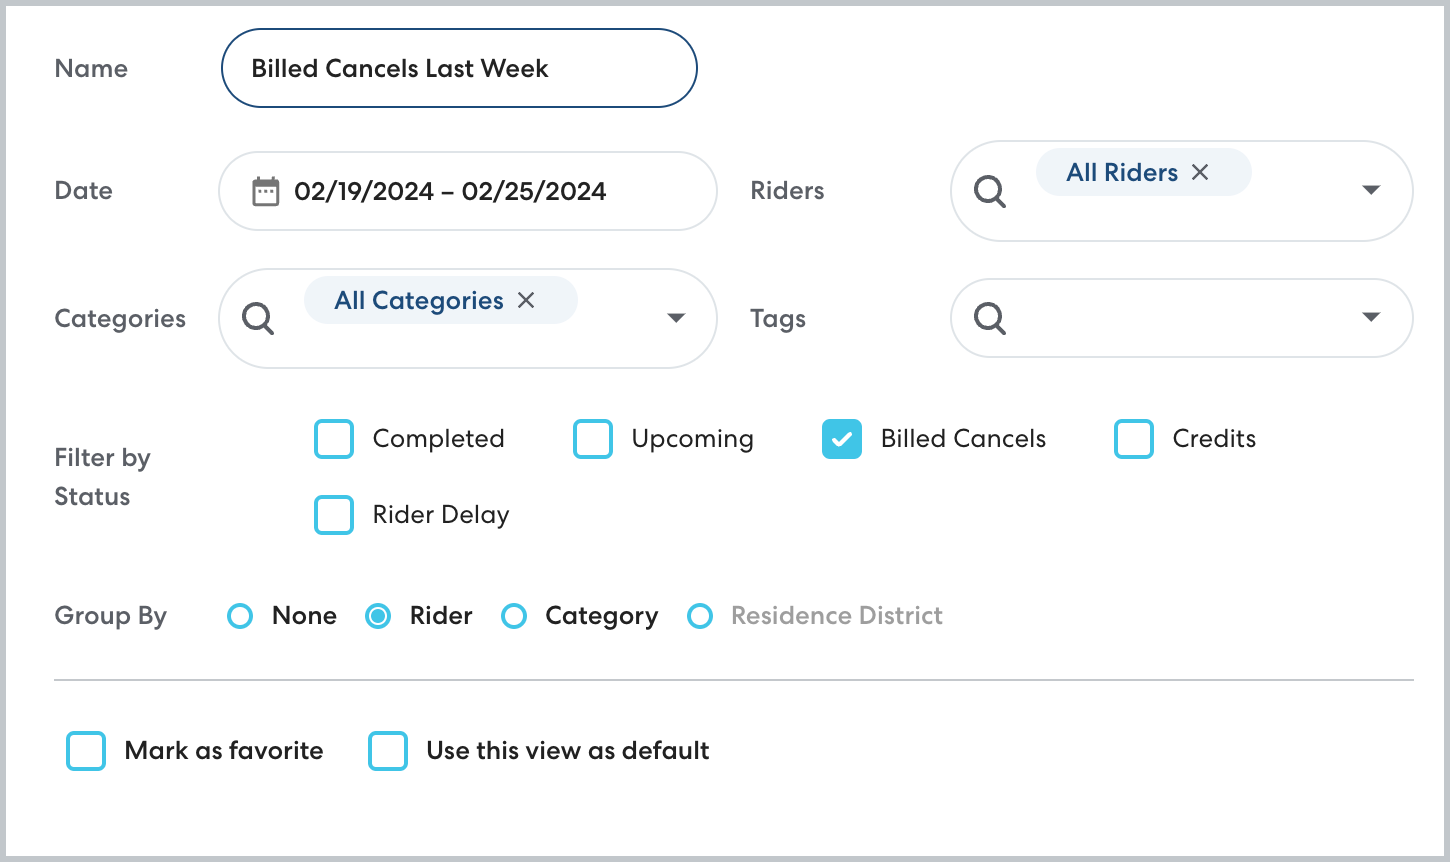1450x862 pixels.
Task: Click the search icon in Tags field
Action: (x=989, y=319)
